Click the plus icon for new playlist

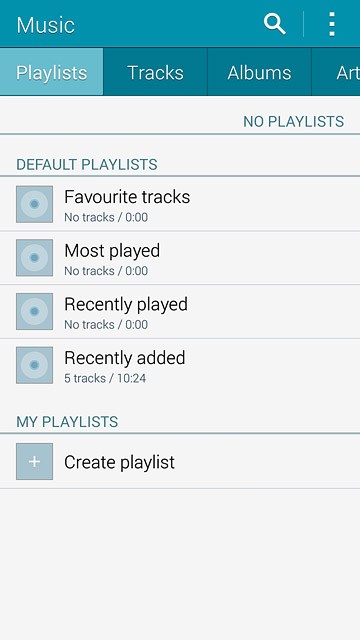click(34, 462)
